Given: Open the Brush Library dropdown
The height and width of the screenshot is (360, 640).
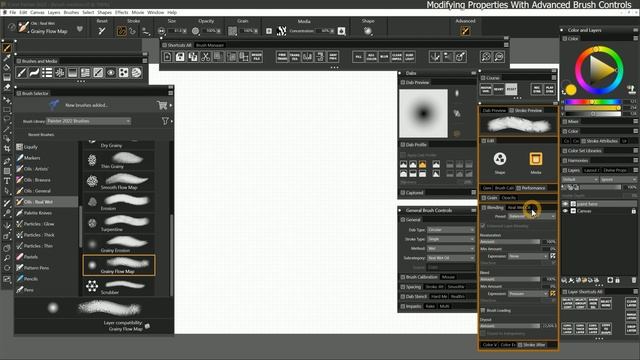Looking at the screenshot, I should (89, 121).
